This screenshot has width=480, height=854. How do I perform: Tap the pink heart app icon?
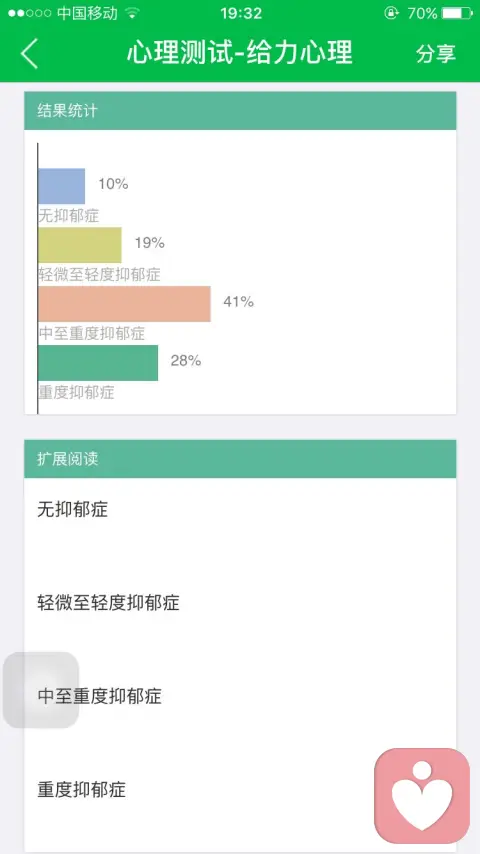click(x=422, y=795)
